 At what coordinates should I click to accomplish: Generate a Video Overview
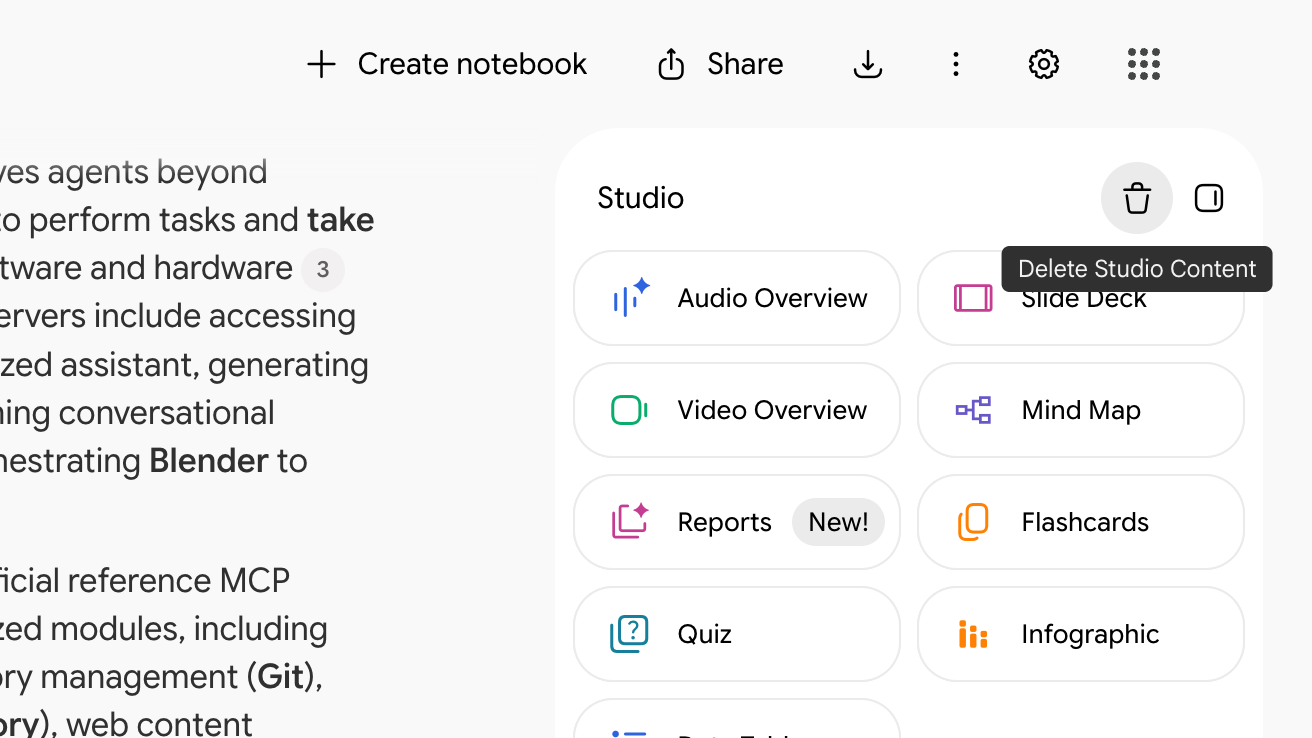(737, 410)
